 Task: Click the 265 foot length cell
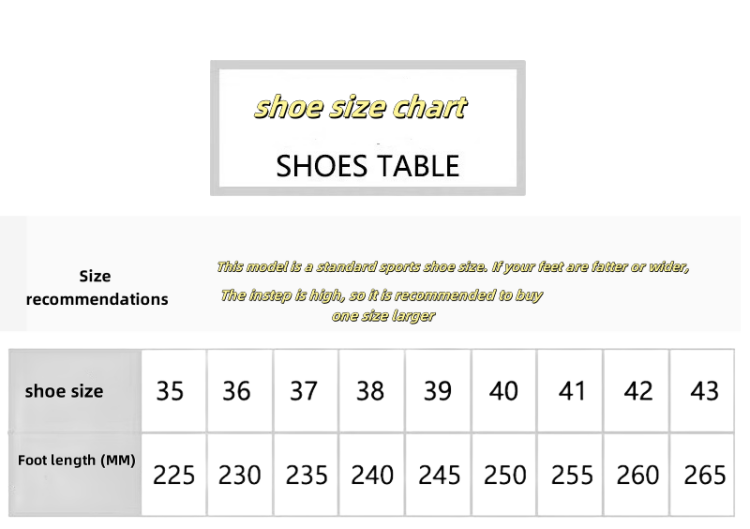pyautogui.click(x=702, y=474)
